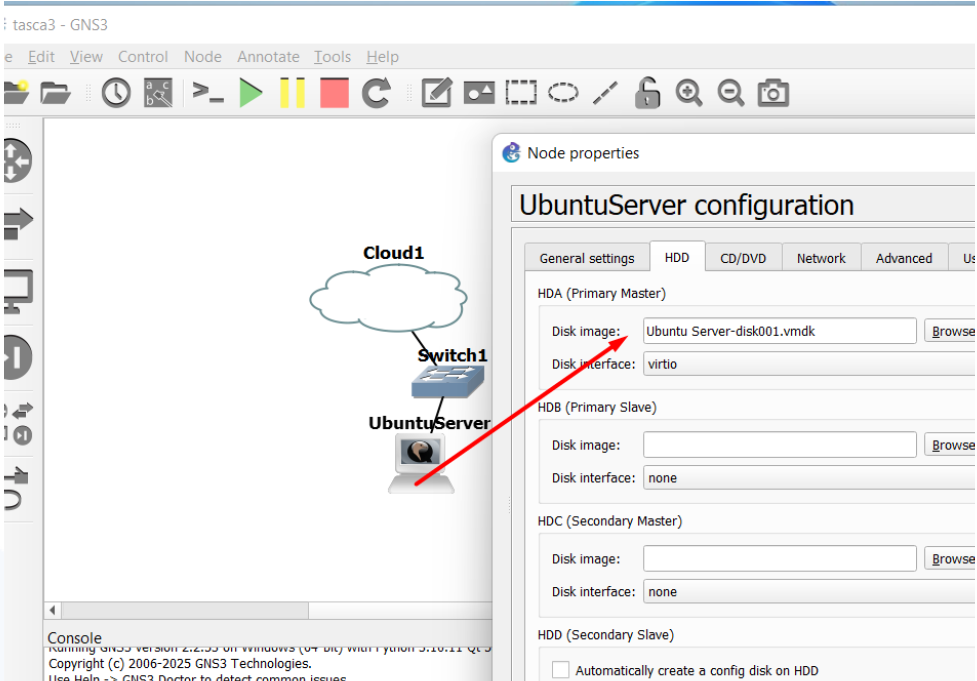Stop all nodes with red square icon
Screen dimensions: 977x681
pyautogui.click(x=334, y=93)
